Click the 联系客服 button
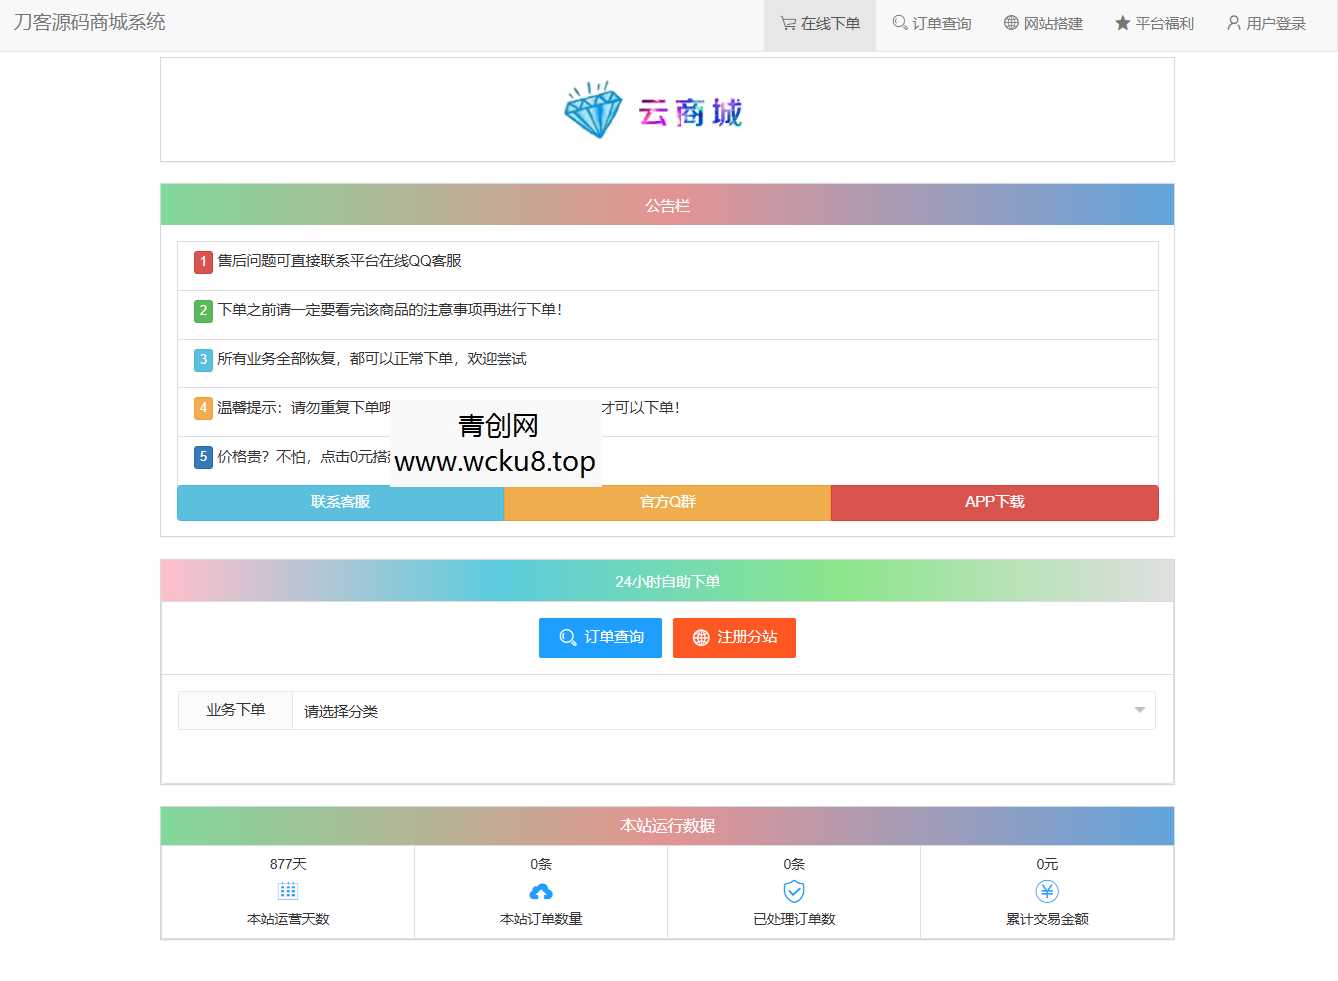This screenshot has width=1338, height=981. (x=340, y=502)
